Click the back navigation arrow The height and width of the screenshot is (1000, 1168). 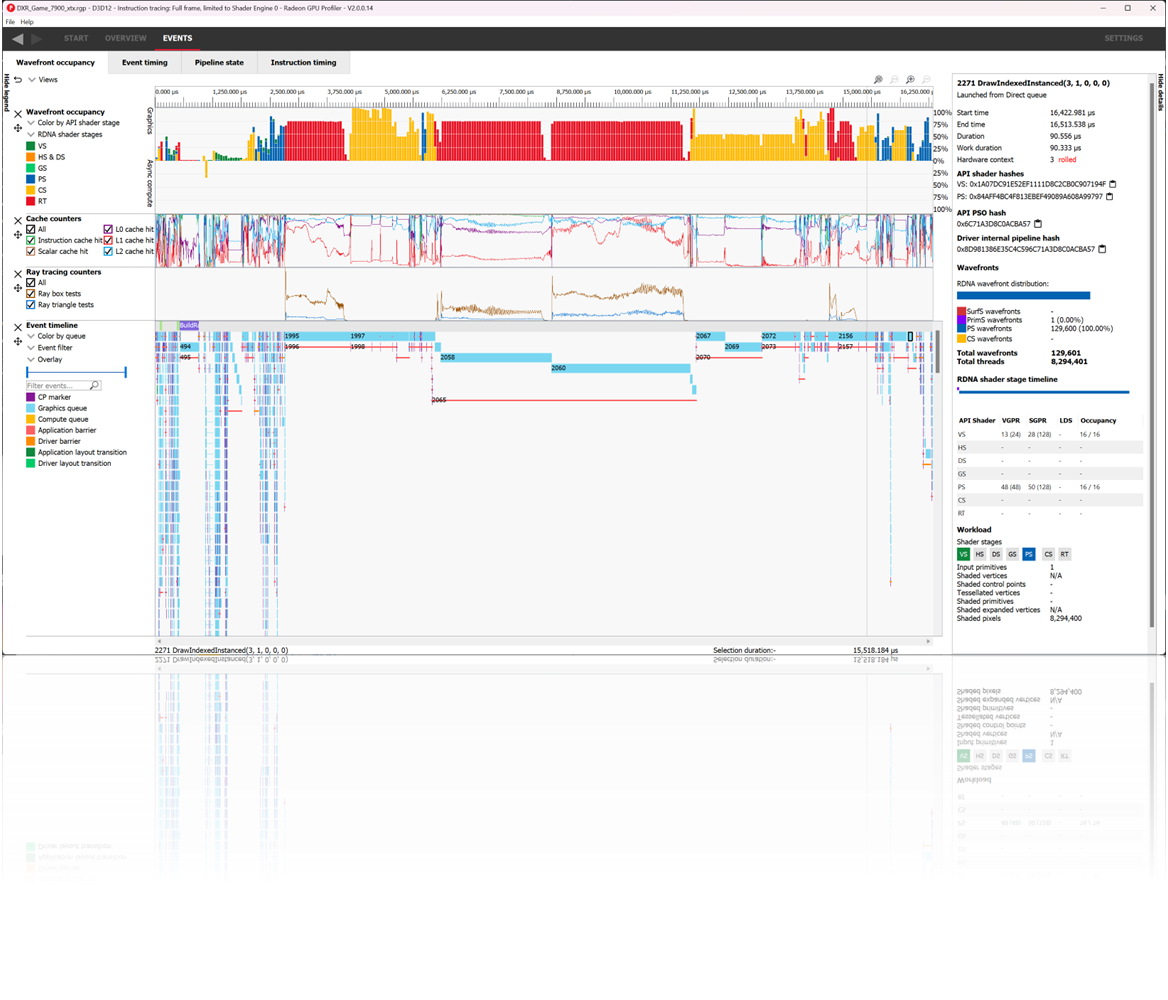15,38
